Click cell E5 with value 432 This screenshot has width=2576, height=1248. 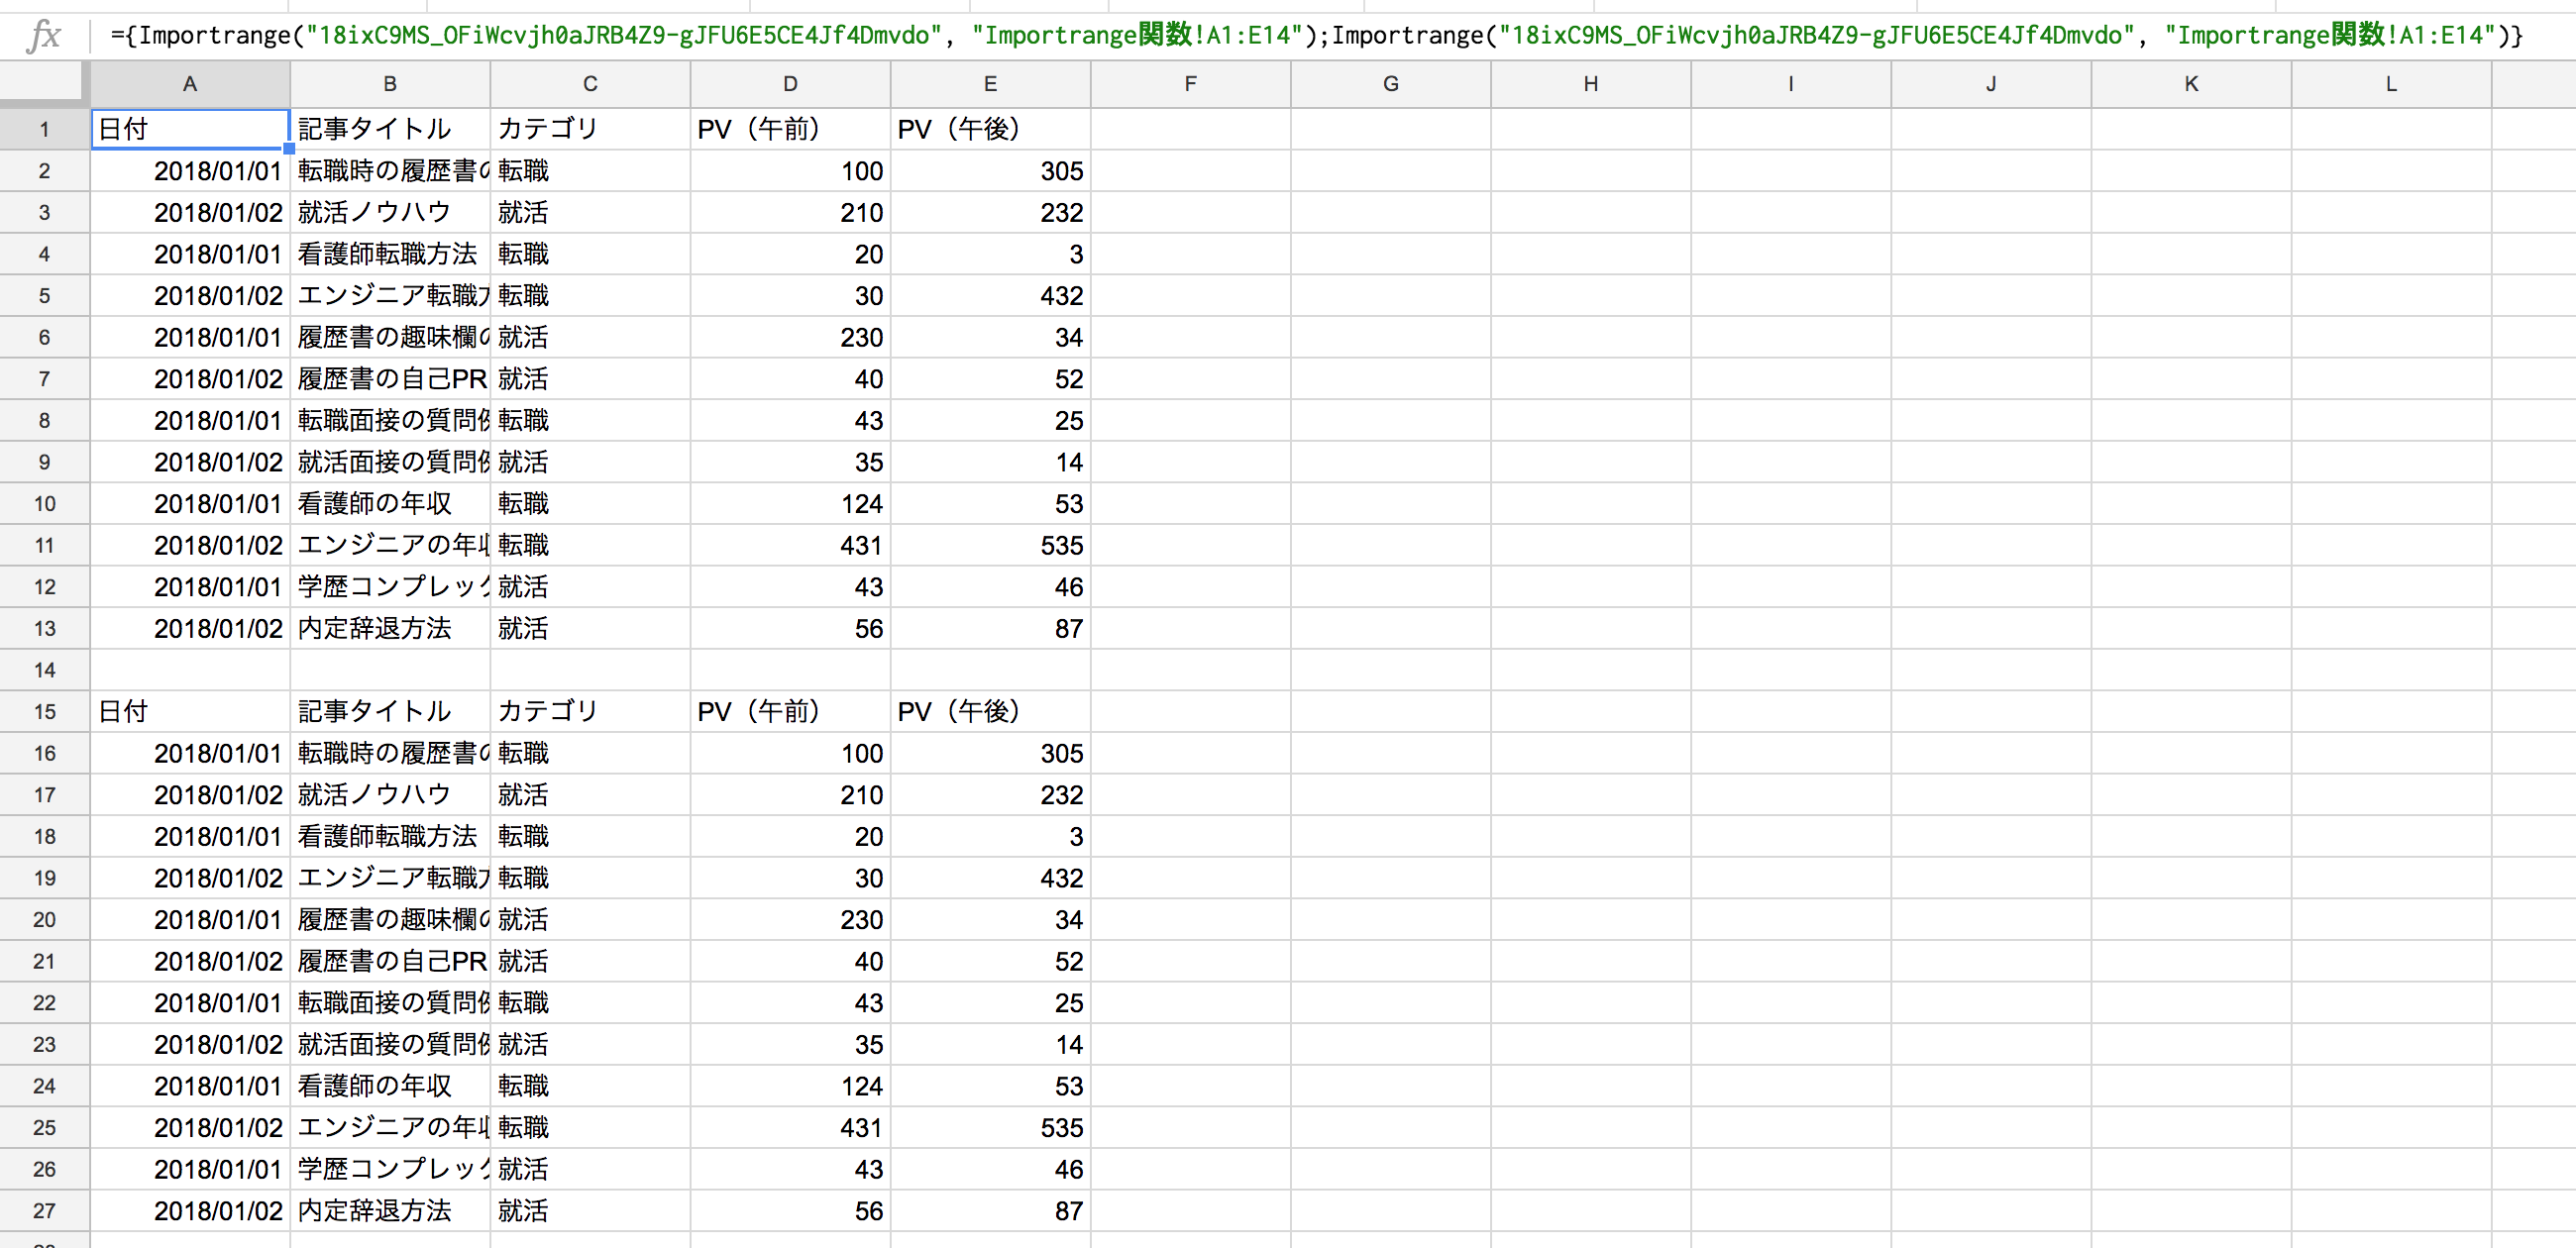pyautogui.click(x=990, y=296)
